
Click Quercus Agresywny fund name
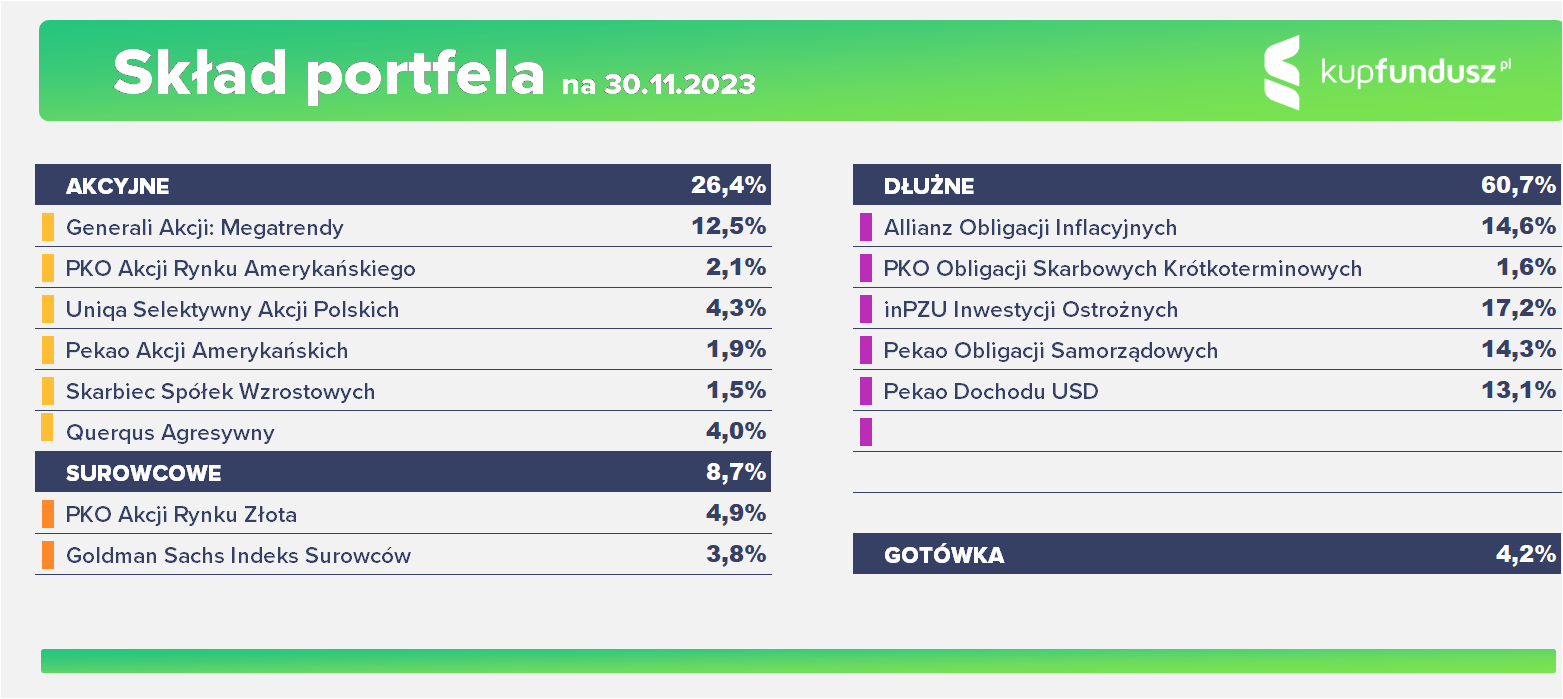[x=170, y=433]
